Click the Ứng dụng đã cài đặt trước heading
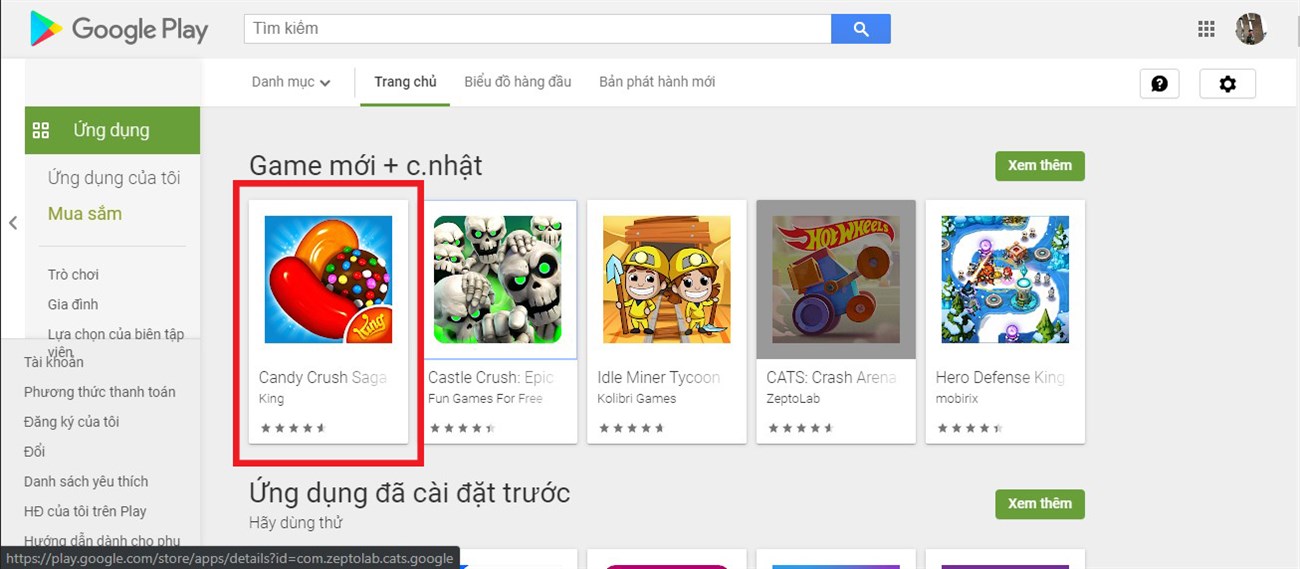The height and width of the screenshot is (569, 1300). point(409,492)
